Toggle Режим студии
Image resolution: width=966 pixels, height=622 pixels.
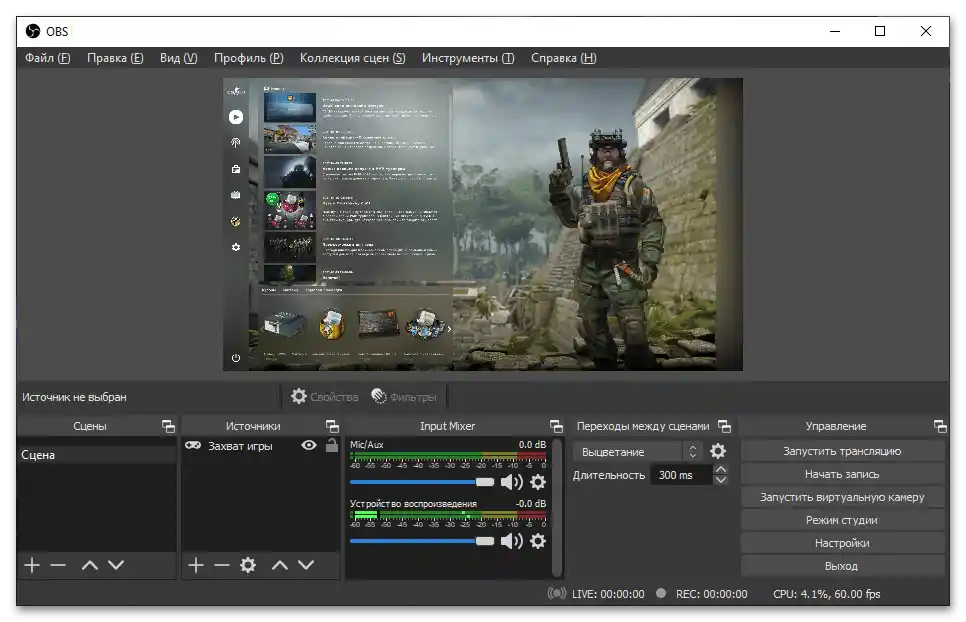tap(842, 520)
